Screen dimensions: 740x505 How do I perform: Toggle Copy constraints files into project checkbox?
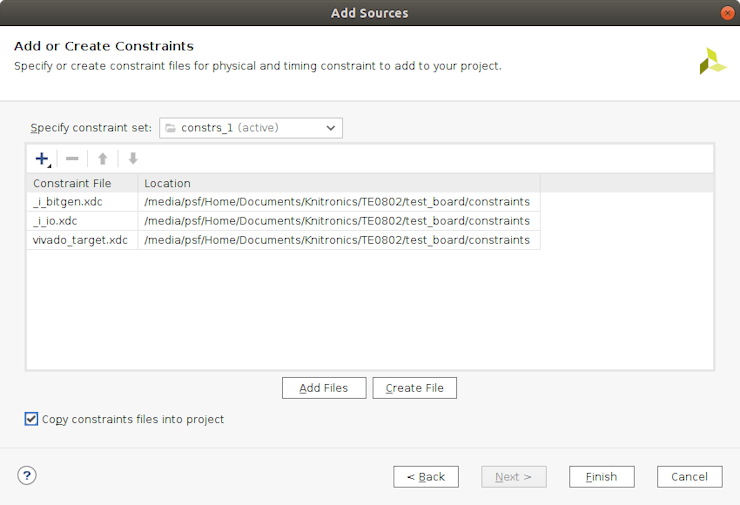point(32,419)
